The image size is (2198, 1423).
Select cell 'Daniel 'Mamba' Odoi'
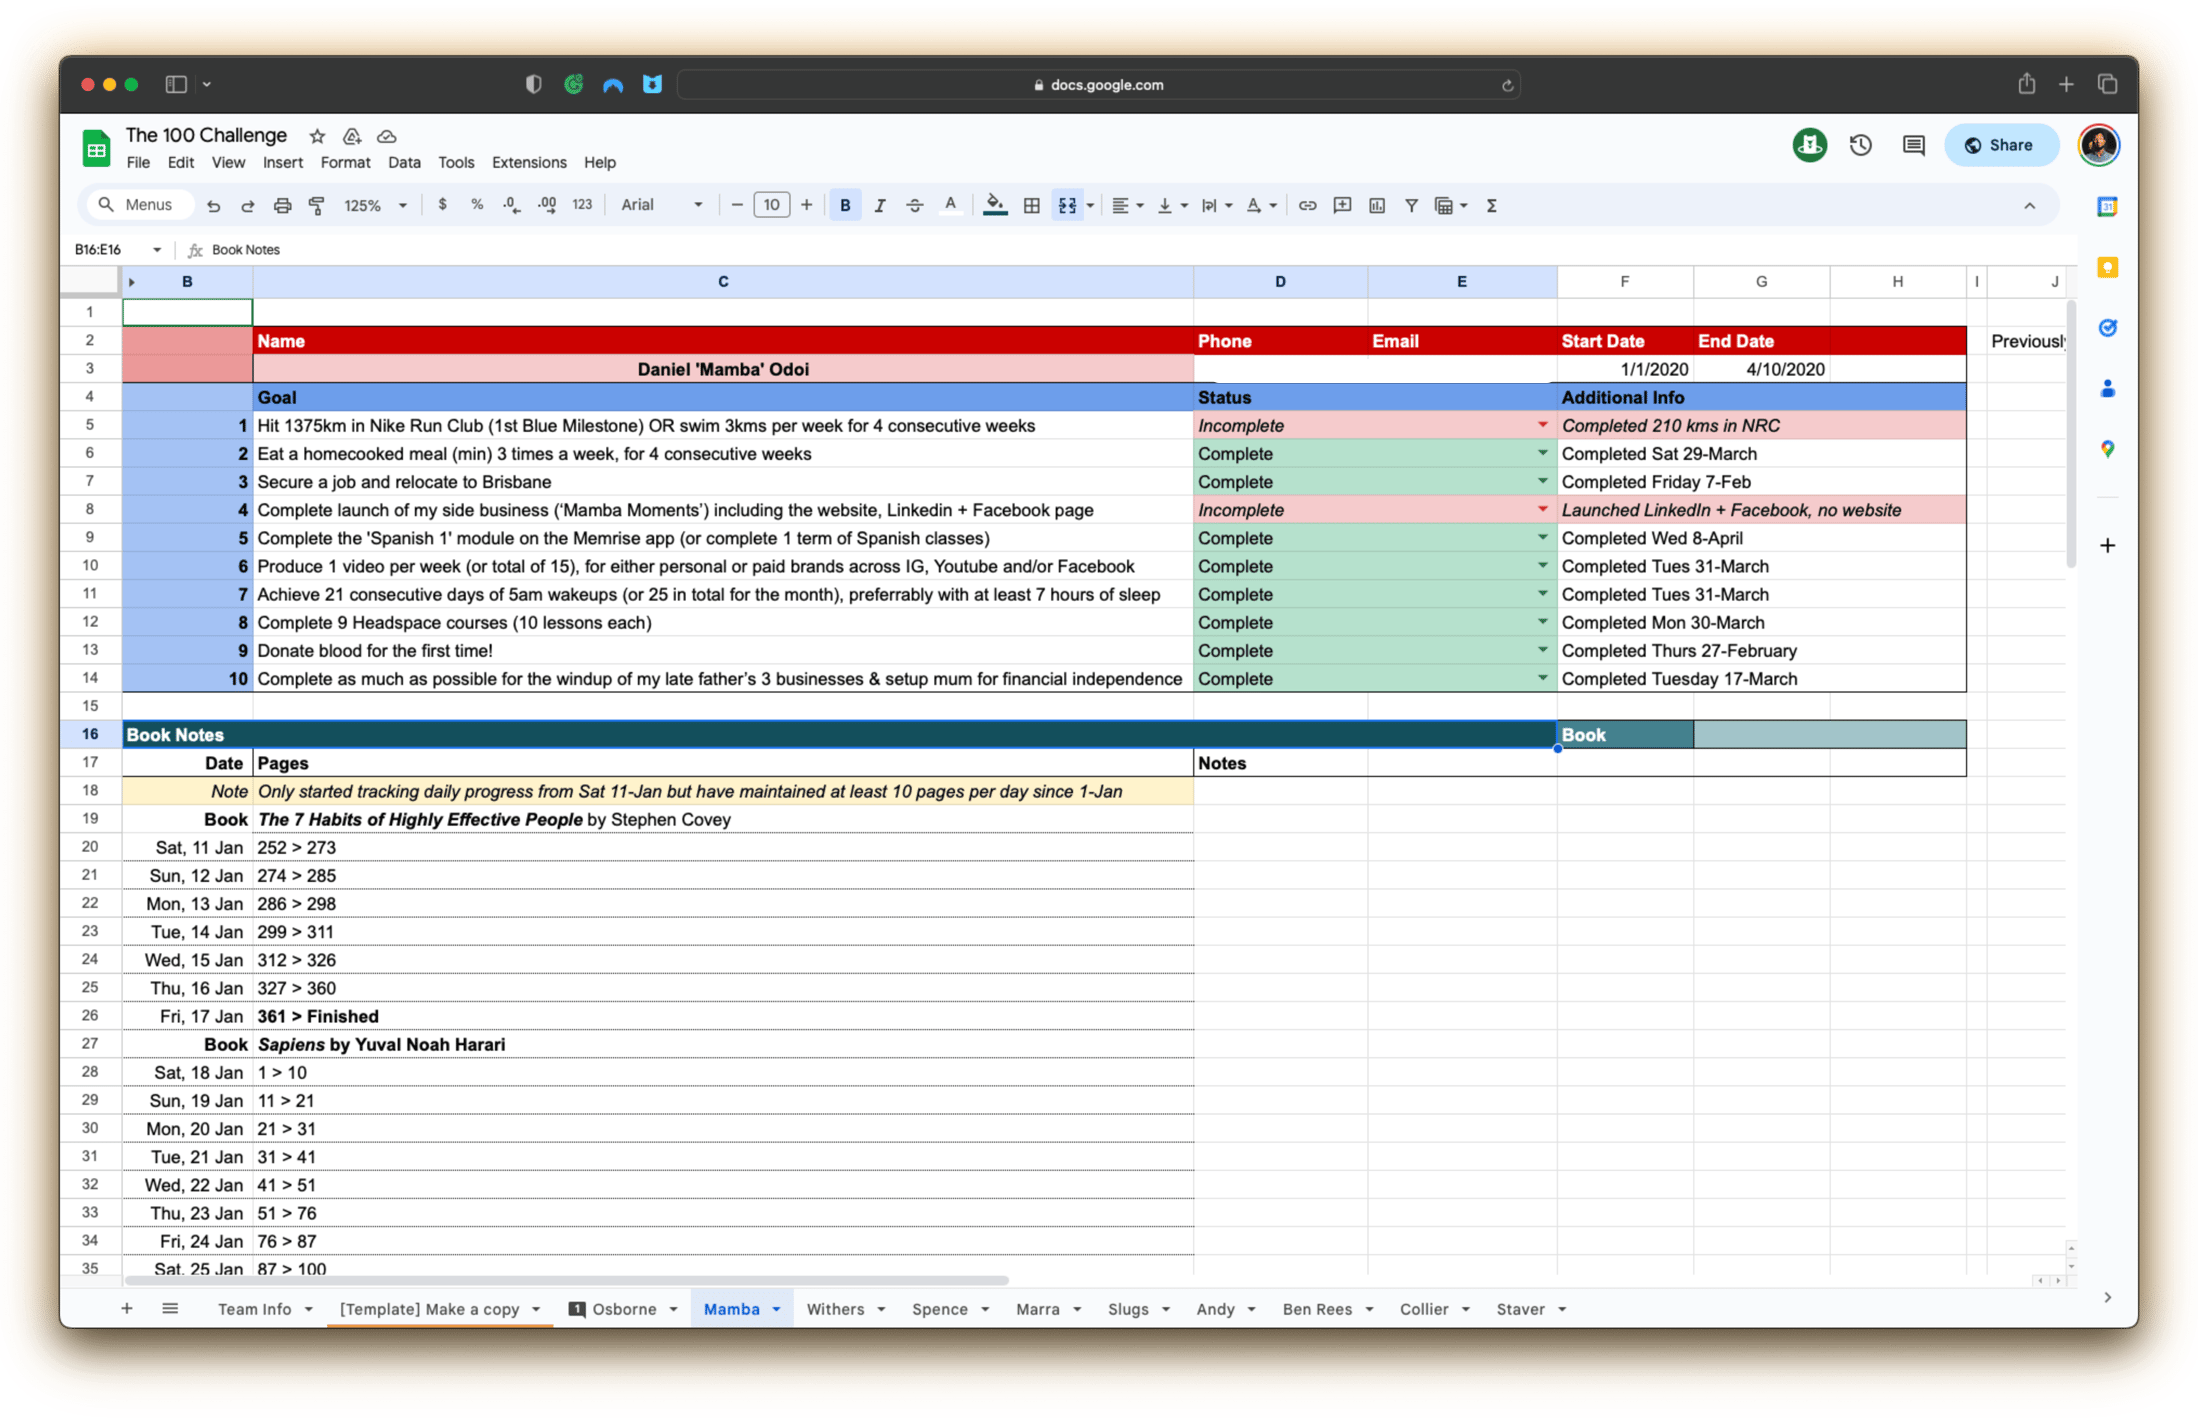click(x=723, y=369)
